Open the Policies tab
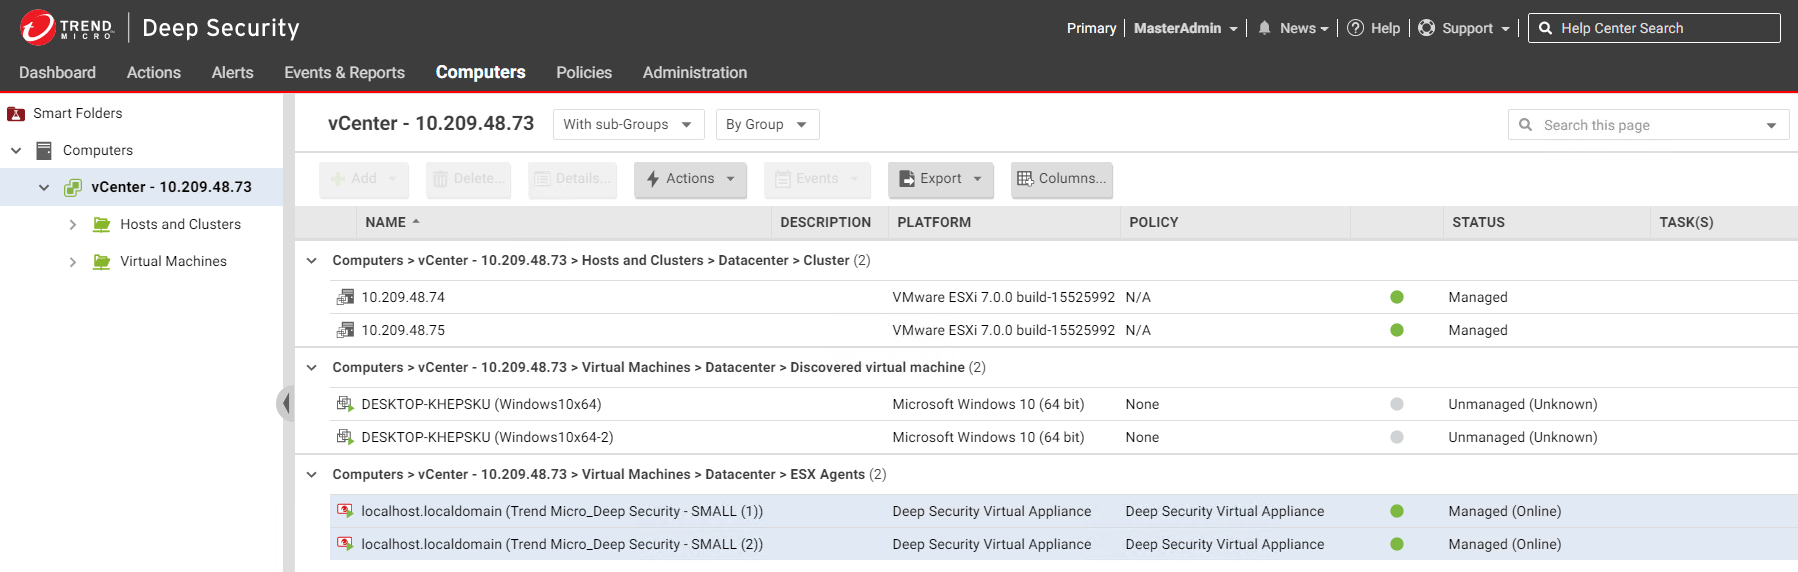1798x572 pixels. [584, 73]
